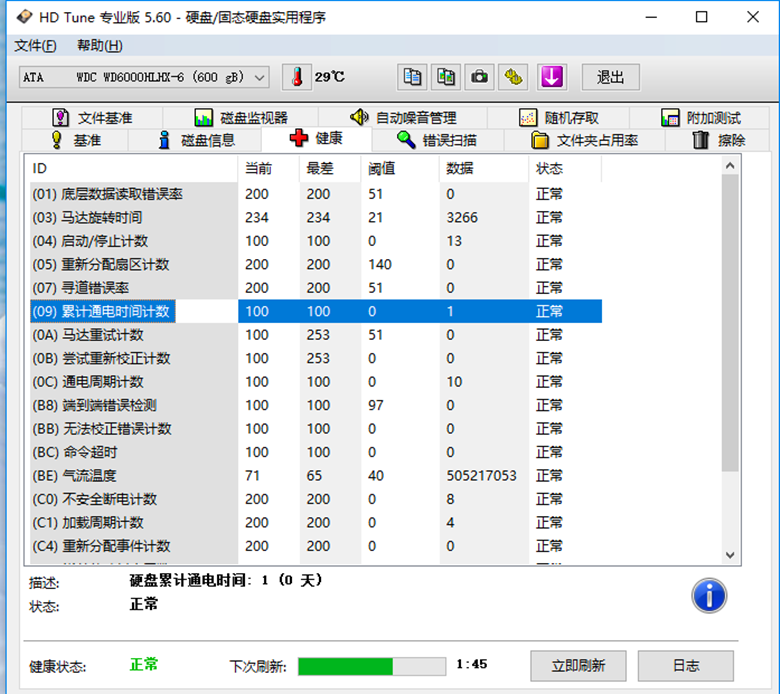Open the 文件夹占用率 tab
The height and width of the screenshot is (694, 780).
[x=585, y=140]
